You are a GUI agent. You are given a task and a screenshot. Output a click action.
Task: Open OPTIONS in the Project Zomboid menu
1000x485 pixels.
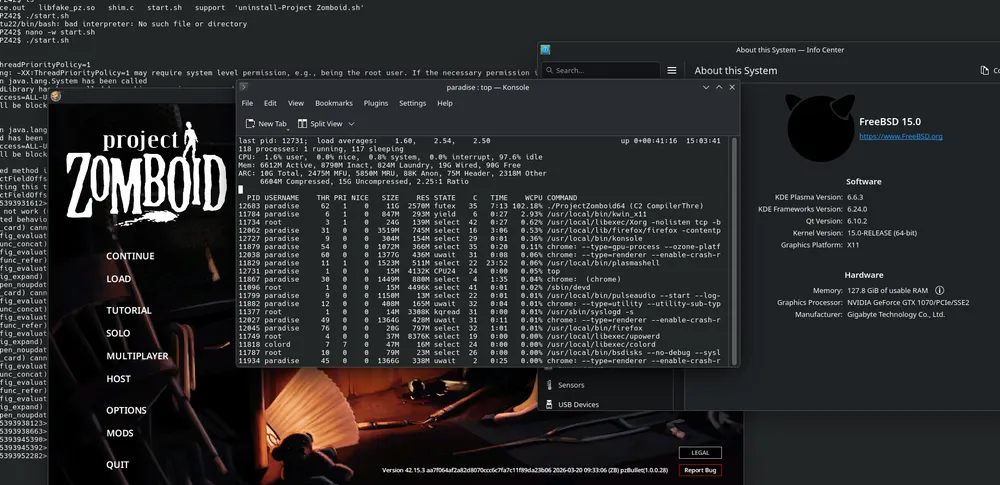(126, 410)
